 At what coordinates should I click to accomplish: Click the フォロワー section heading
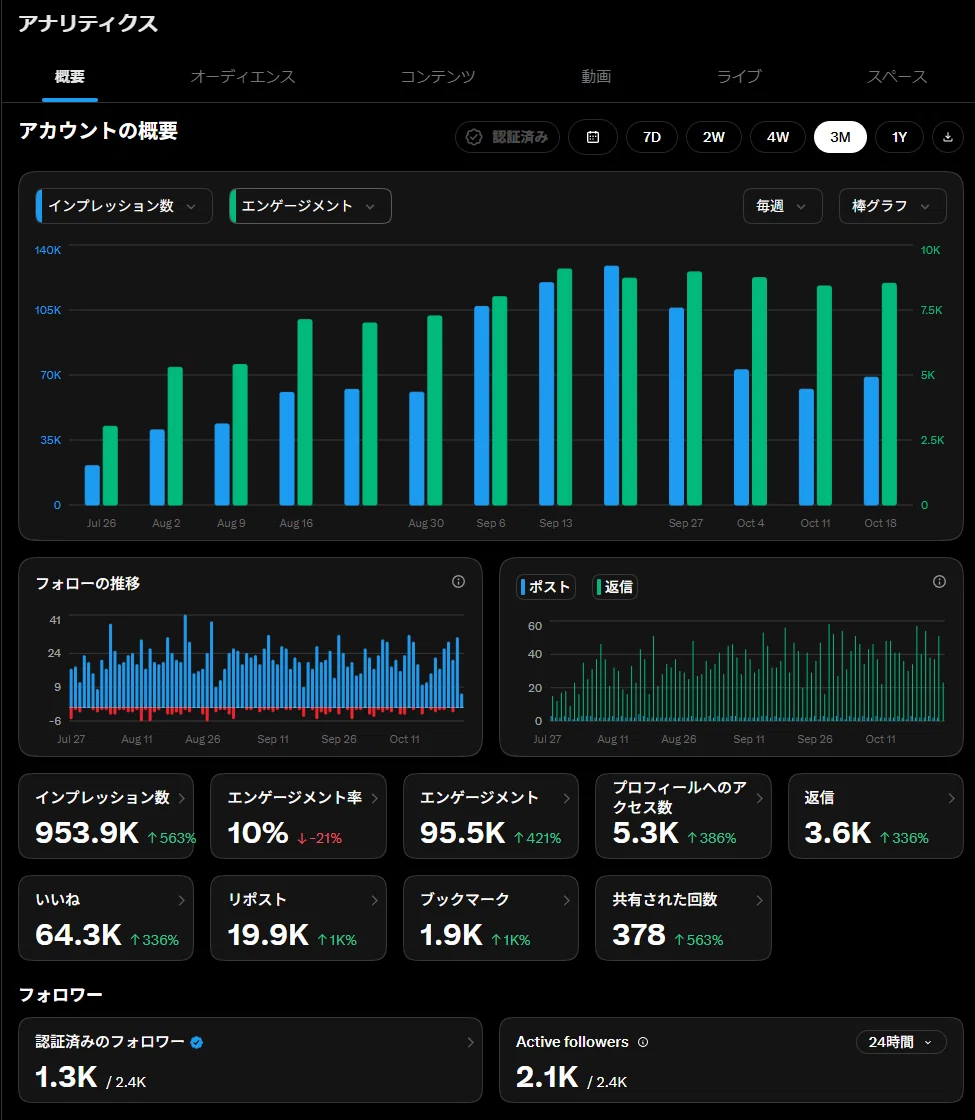coord(61,995)
